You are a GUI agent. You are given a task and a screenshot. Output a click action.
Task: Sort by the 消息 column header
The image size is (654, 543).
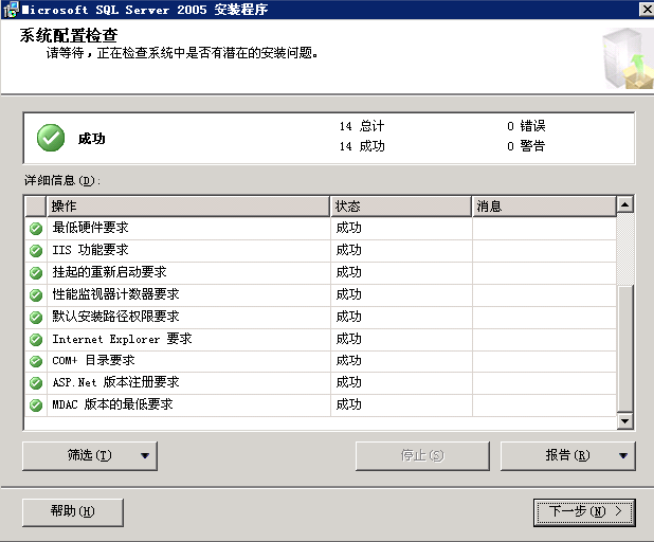tap(544, 206)
